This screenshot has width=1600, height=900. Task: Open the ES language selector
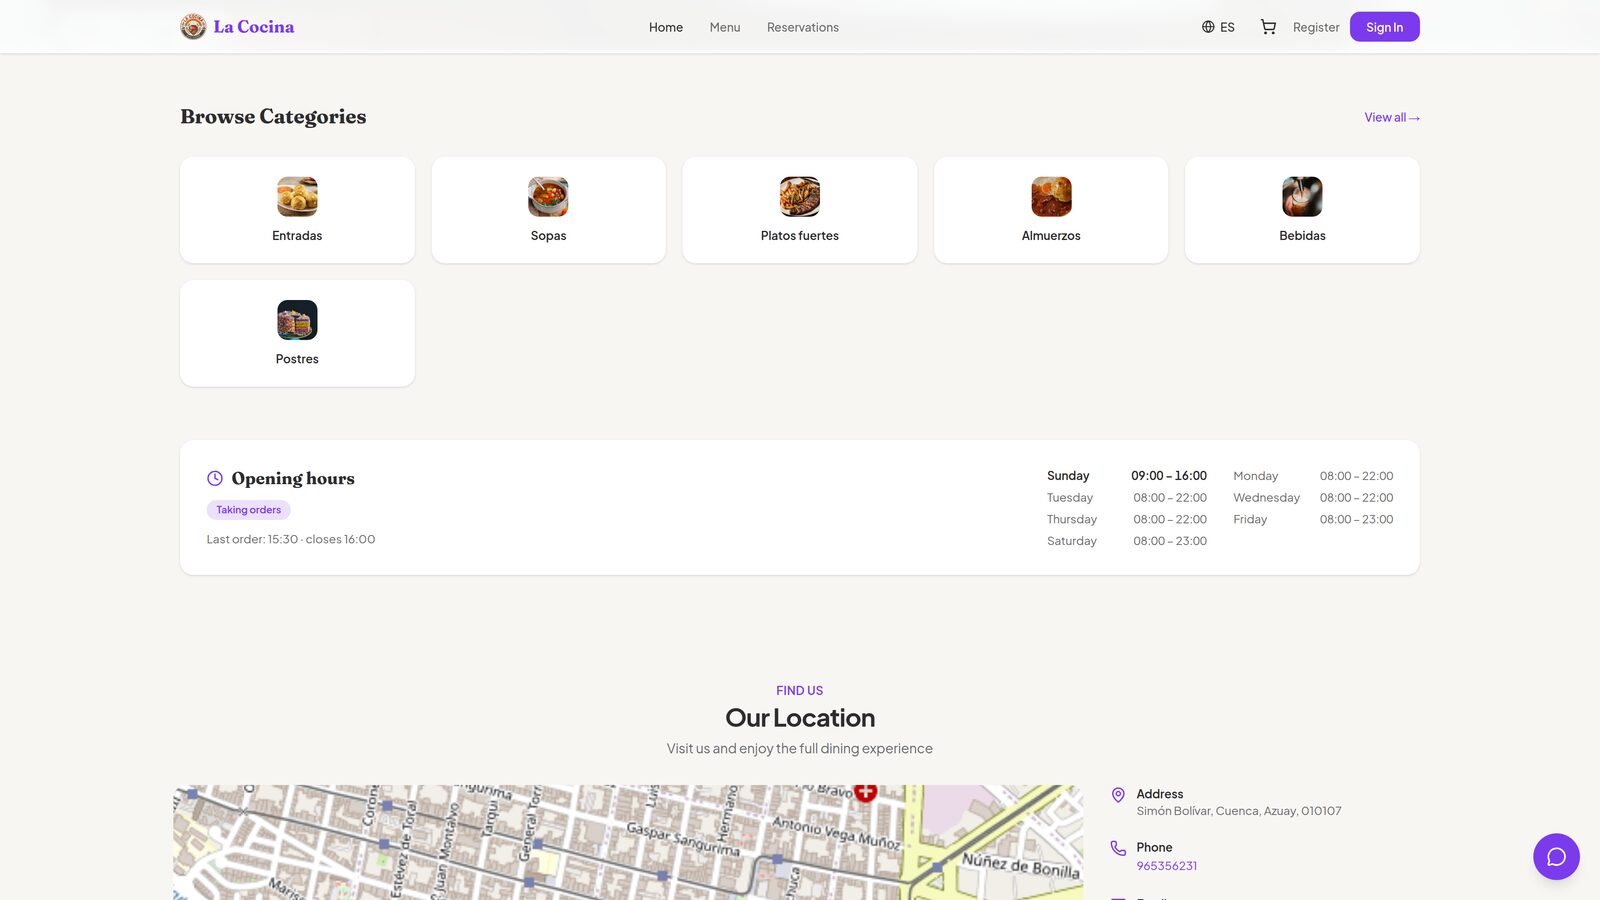click(1218, 27)
